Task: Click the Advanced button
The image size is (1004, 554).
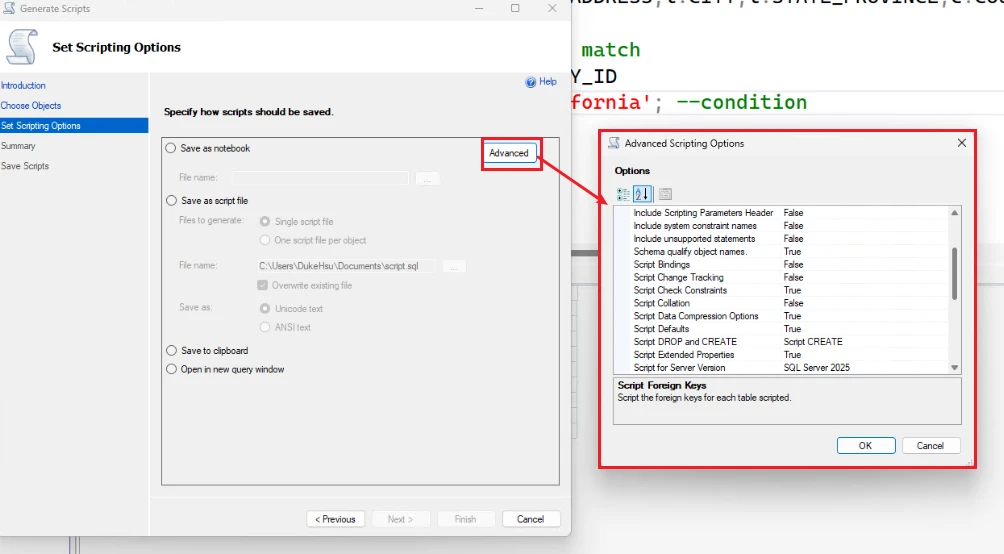Action: click(509, 153)
